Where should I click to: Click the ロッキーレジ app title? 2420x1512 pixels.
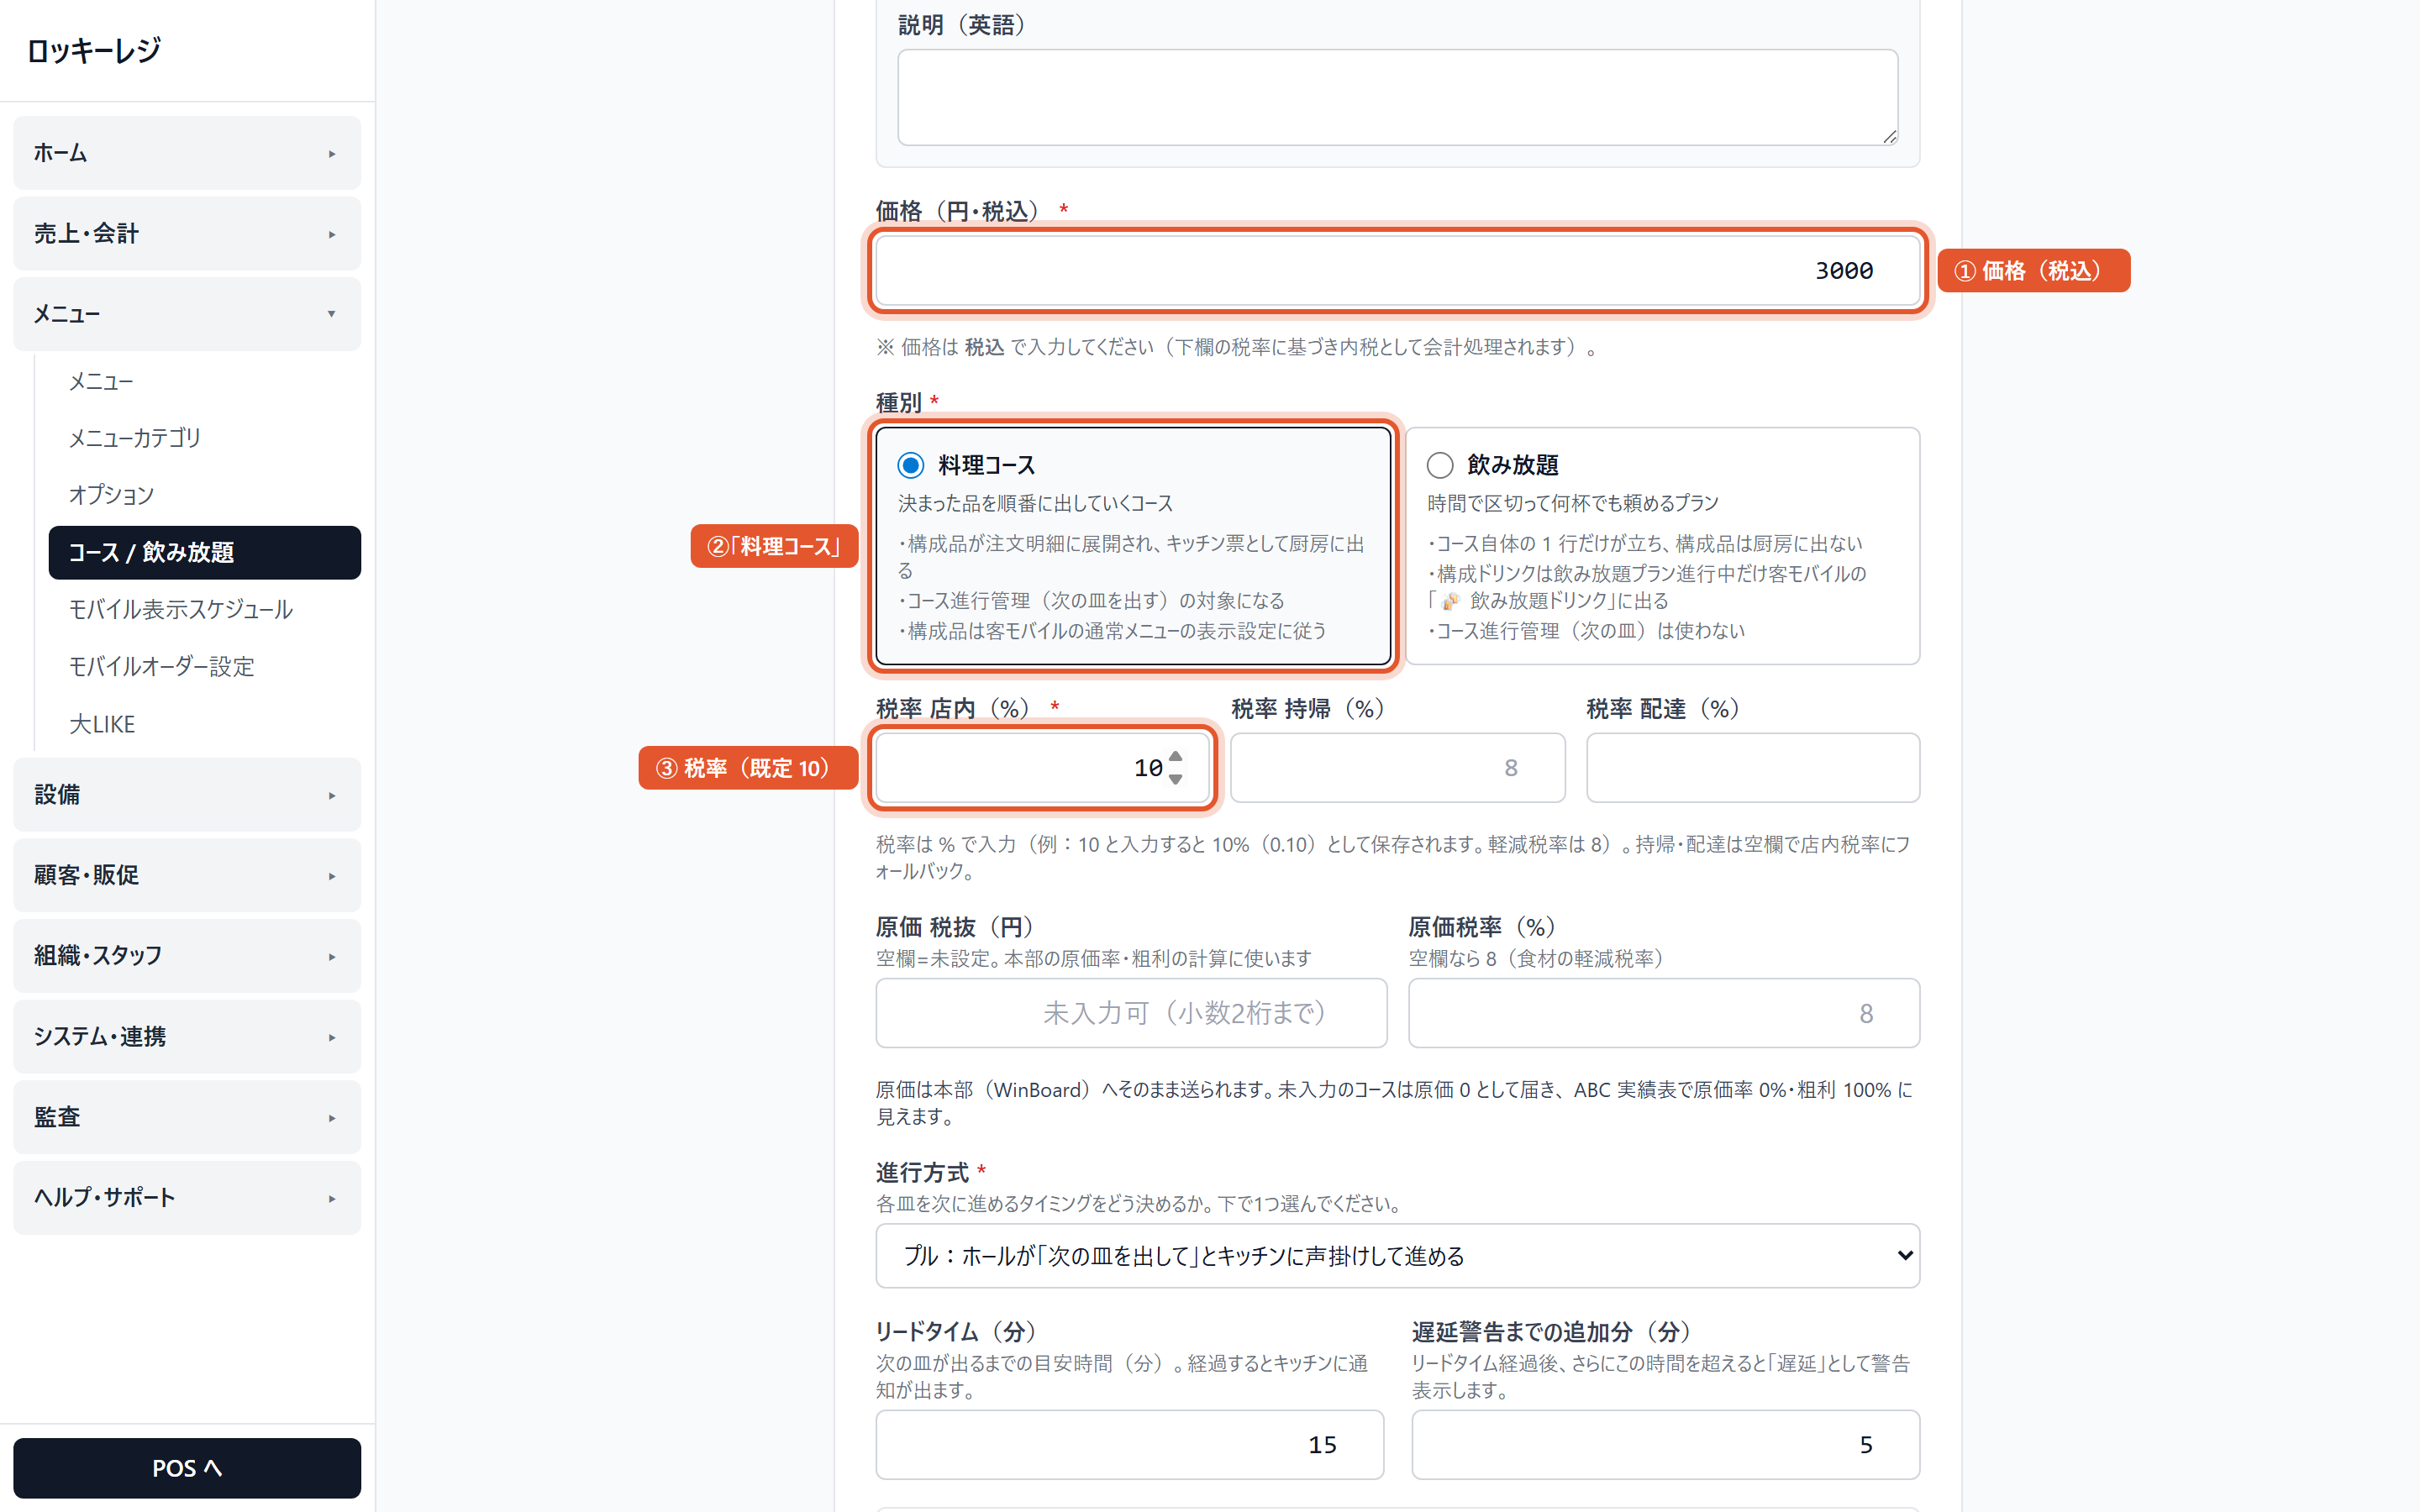(x=94, y=50)
